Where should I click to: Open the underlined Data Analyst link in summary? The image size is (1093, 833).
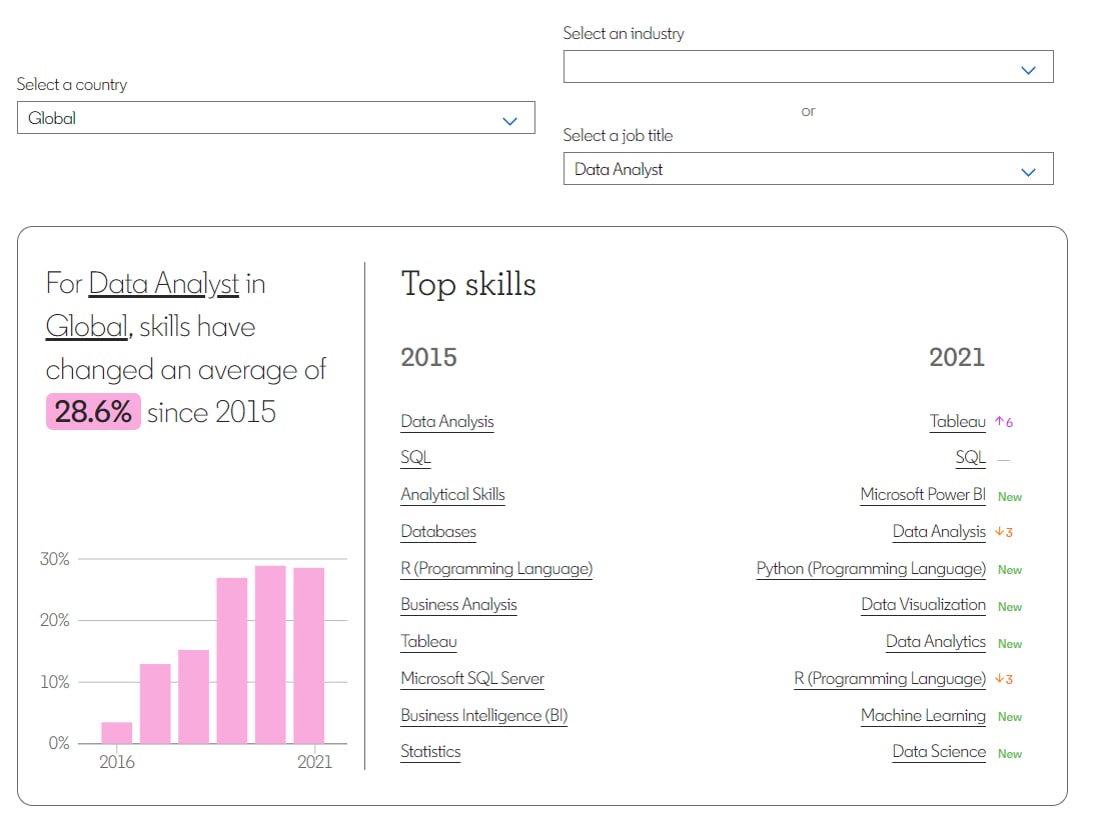tap(164, 284)
